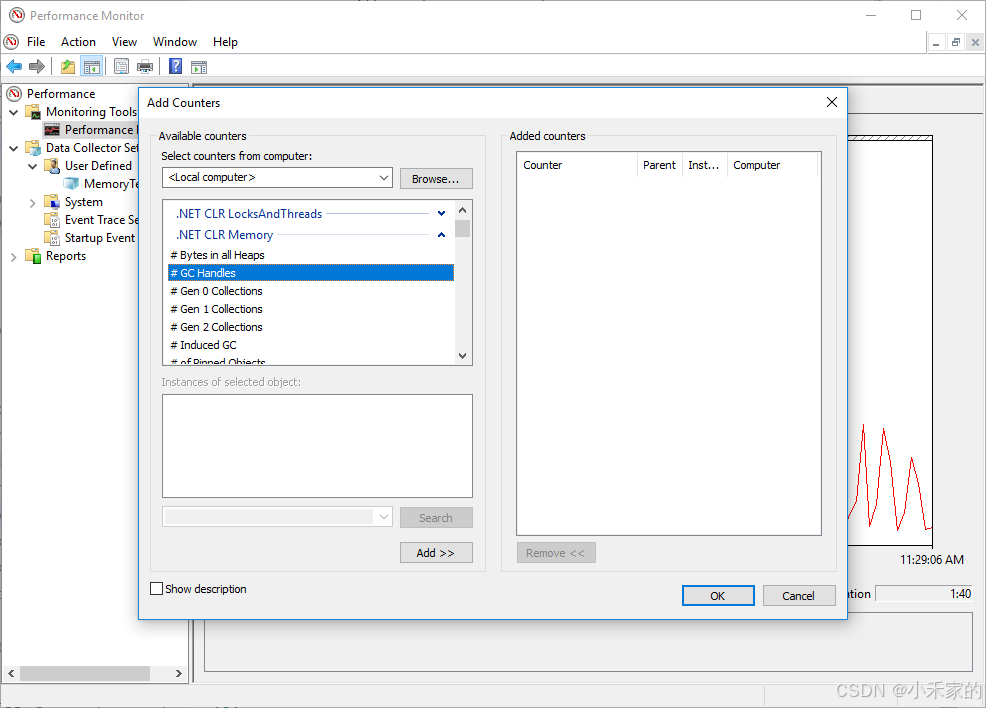
Task: Click the blue Help question mark icon
Action: (x=175, y=66)
